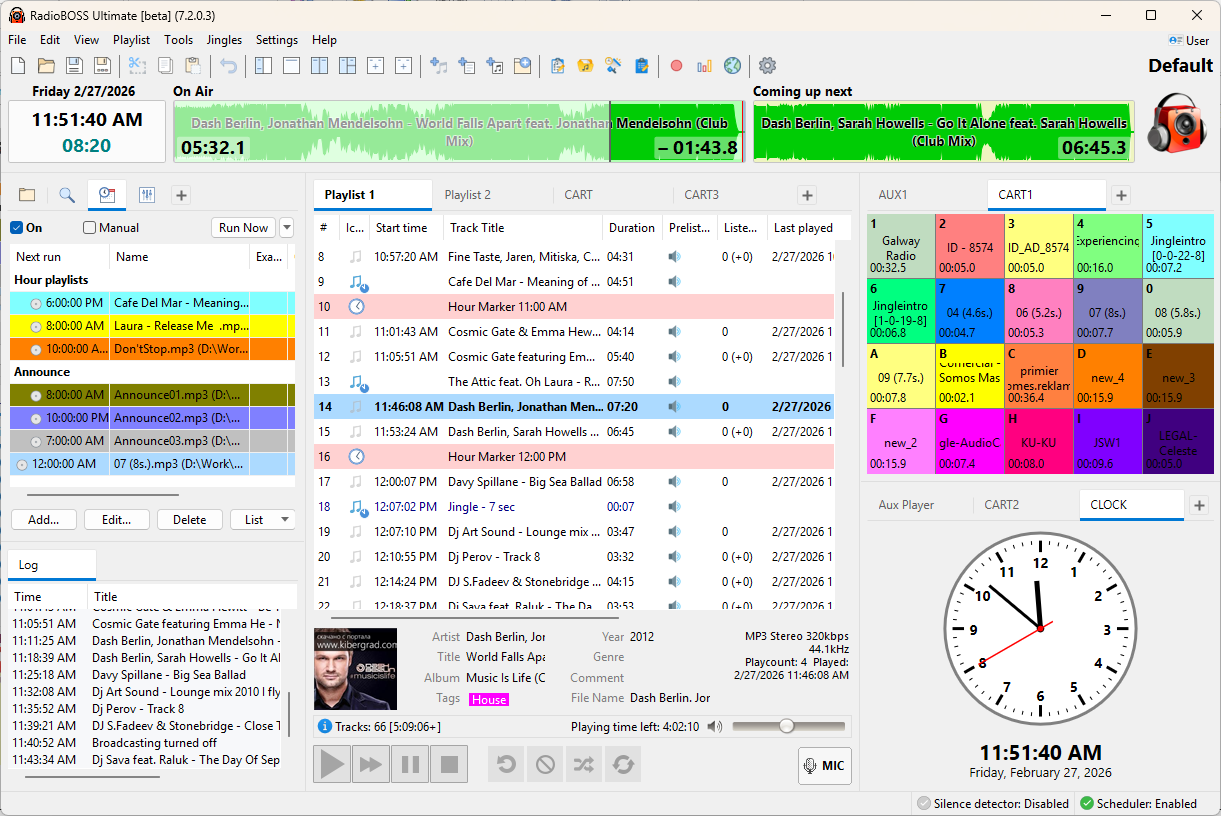Click the User account label at top right

(x=1190, y=41)
